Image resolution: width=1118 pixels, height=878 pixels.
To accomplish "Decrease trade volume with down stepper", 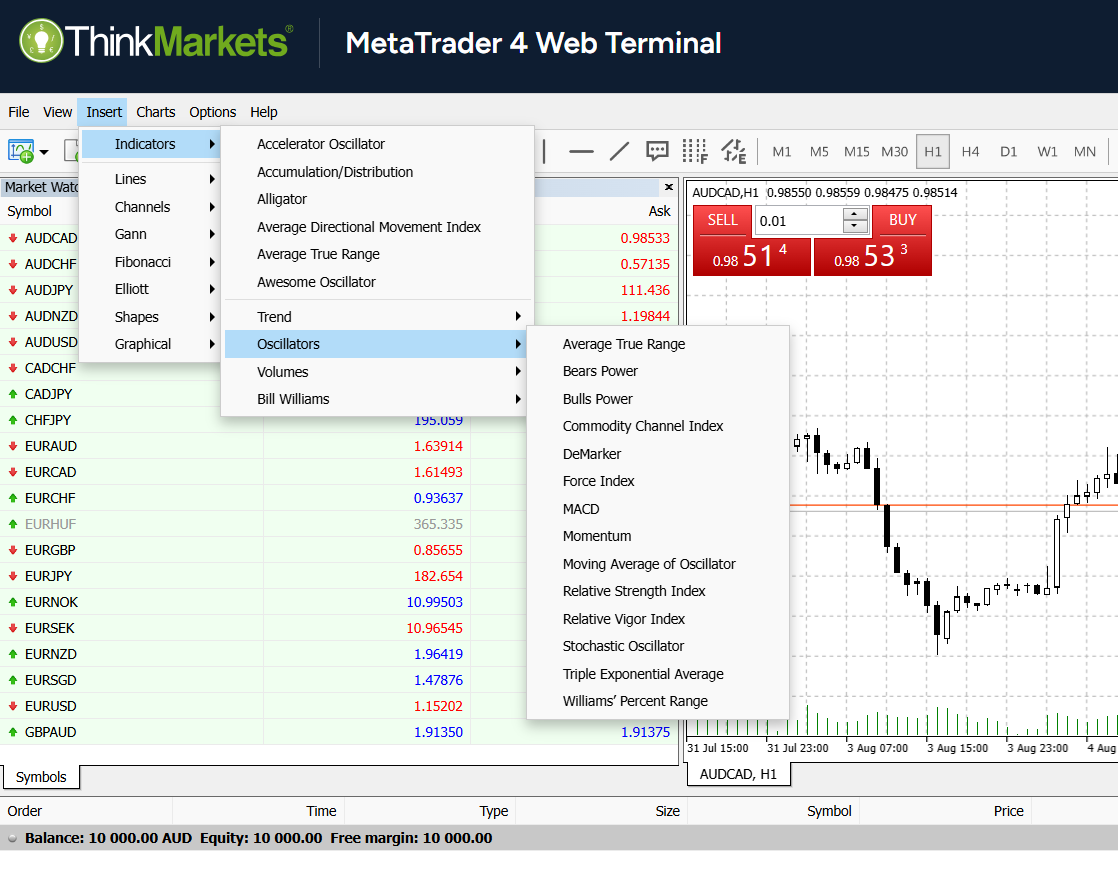I will (854, 226).
